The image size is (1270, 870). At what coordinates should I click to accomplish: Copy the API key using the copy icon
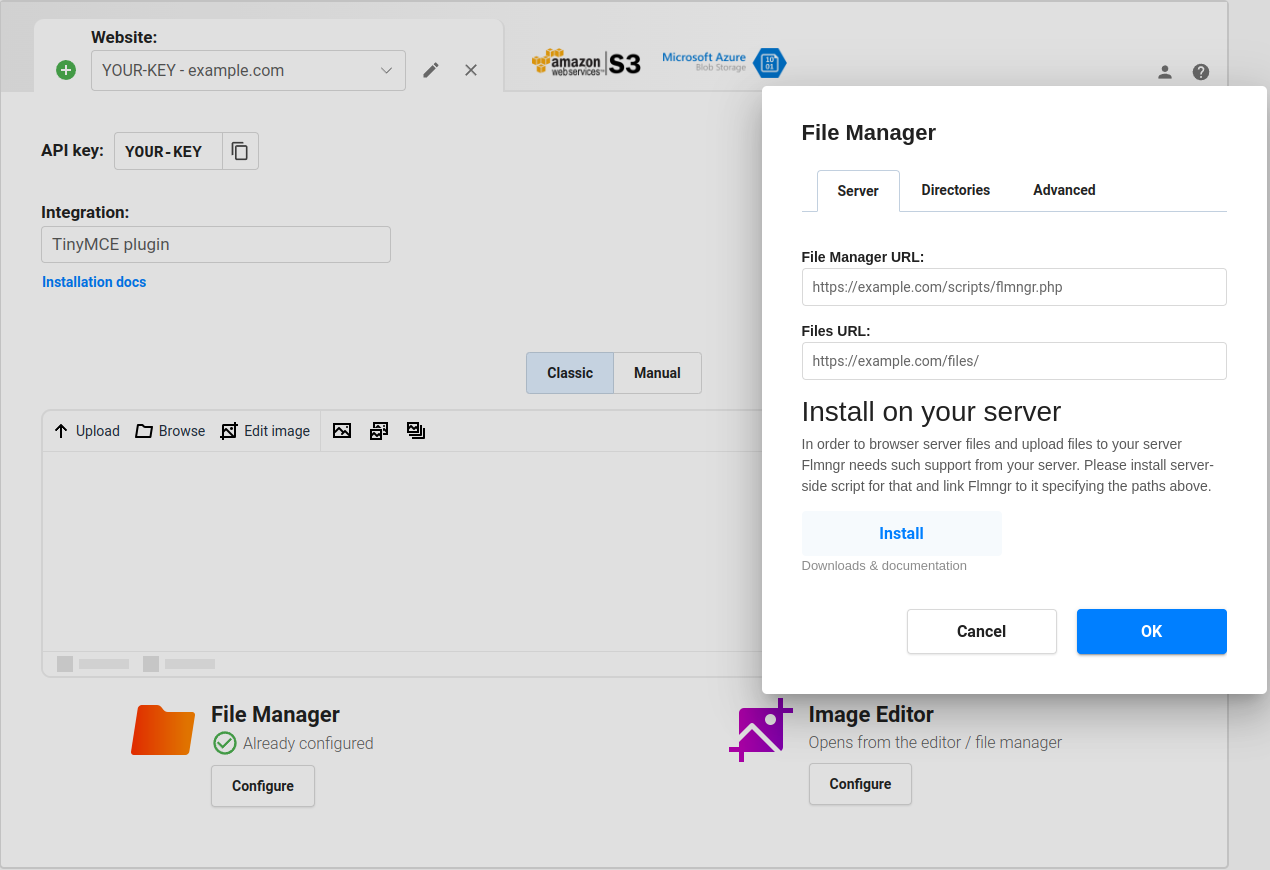tap(239, 151)
